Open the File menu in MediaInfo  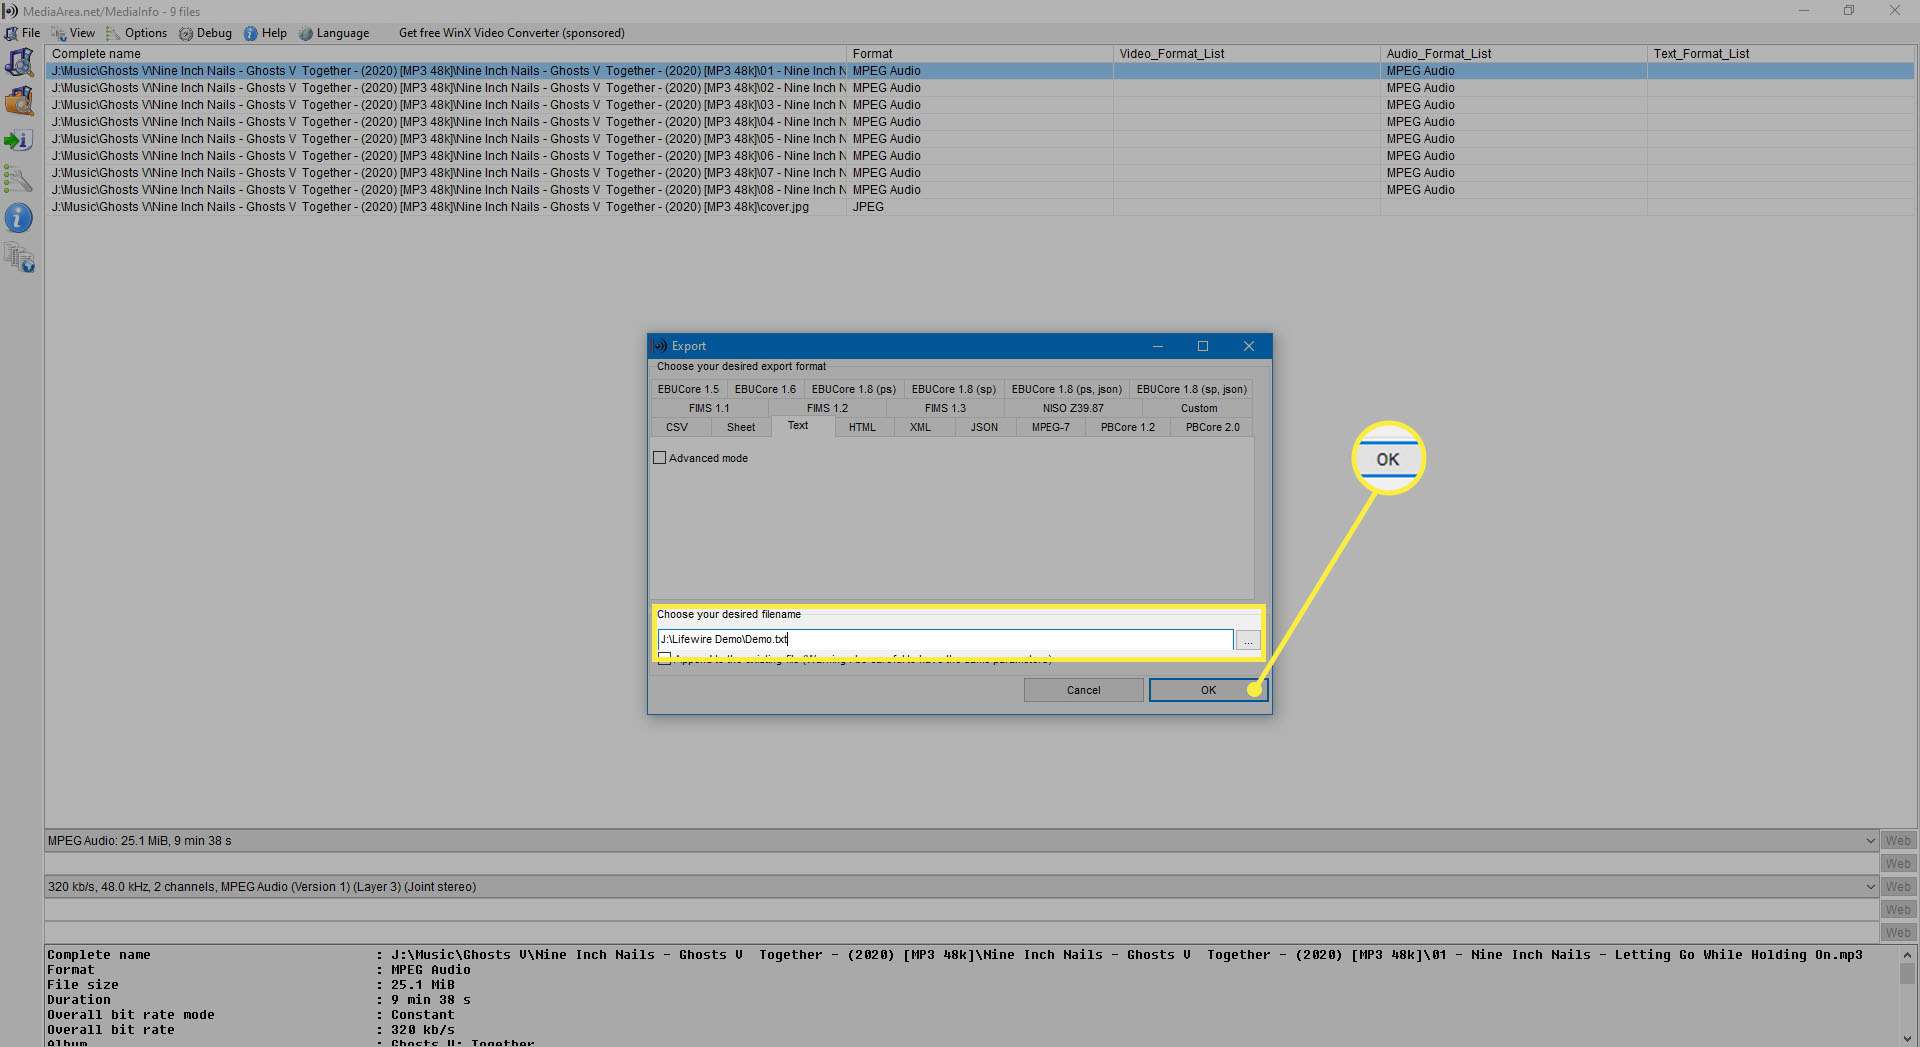(23, 33)
